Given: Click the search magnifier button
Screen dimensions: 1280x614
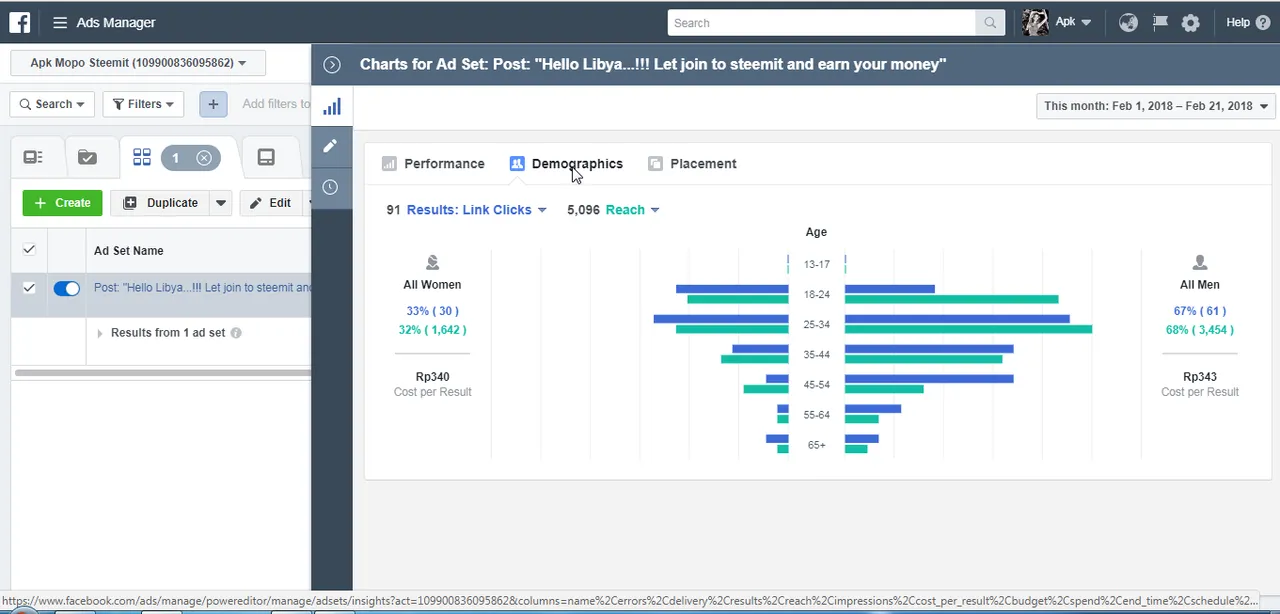Looking at the screenshot, I should [x=990, y=22].
